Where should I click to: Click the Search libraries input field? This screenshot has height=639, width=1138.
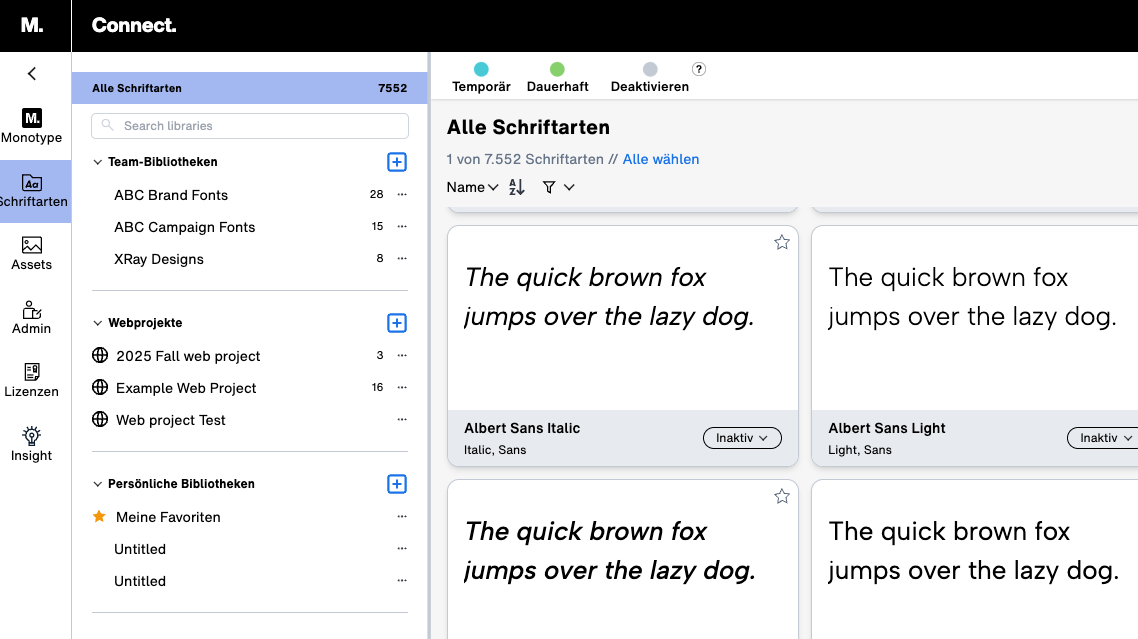(x=249, y=125)
